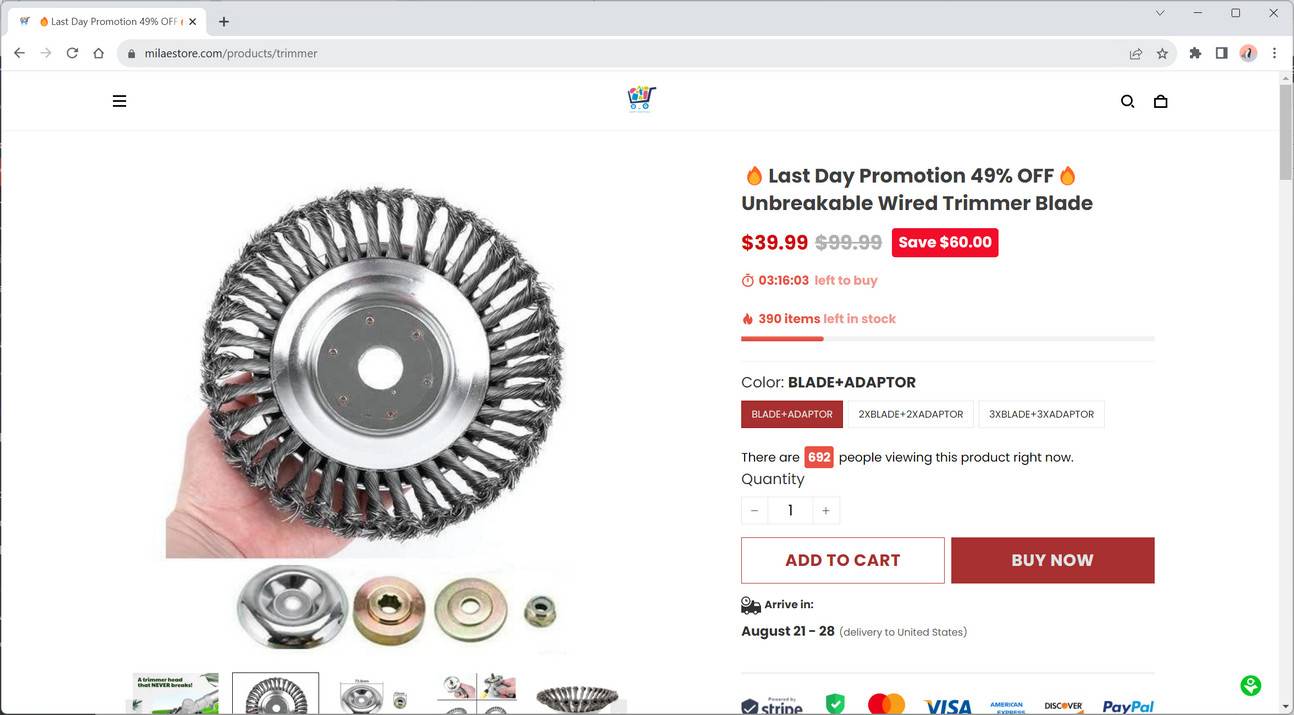1294x715 pixels.
Task: Open the tab search chevron
Action: coord(1159,13)
